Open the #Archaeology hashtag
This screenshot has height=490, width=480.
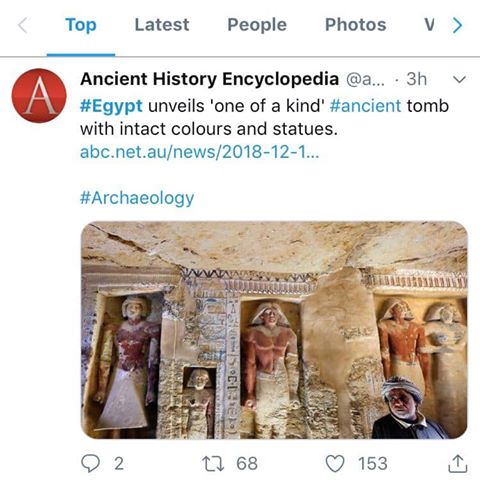click(137, 198)
